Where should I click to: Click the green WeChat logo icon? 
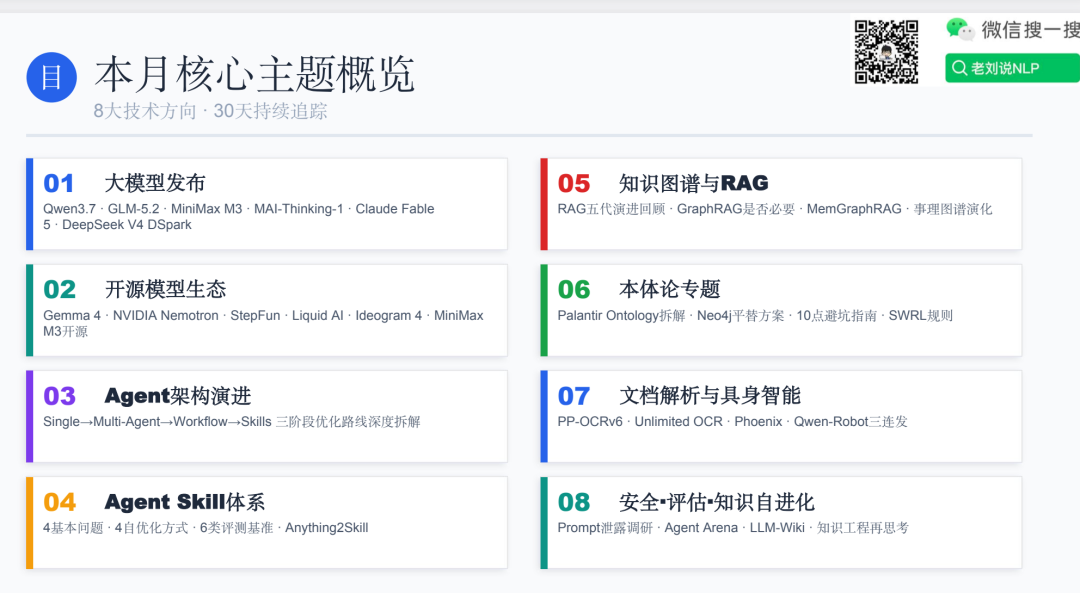point(960,30)
